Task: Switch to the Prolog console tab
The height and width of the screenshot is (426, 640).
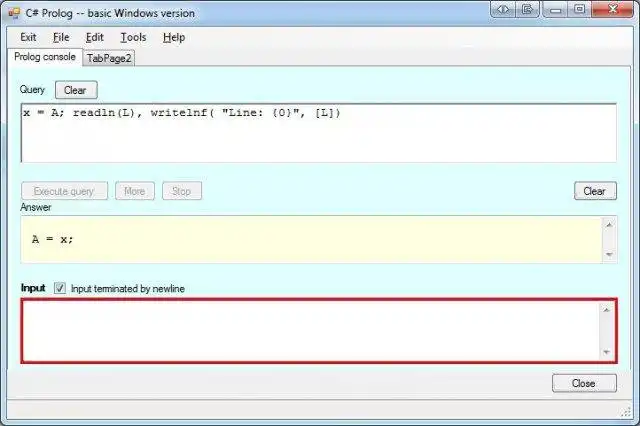Action: pos(45,57)
